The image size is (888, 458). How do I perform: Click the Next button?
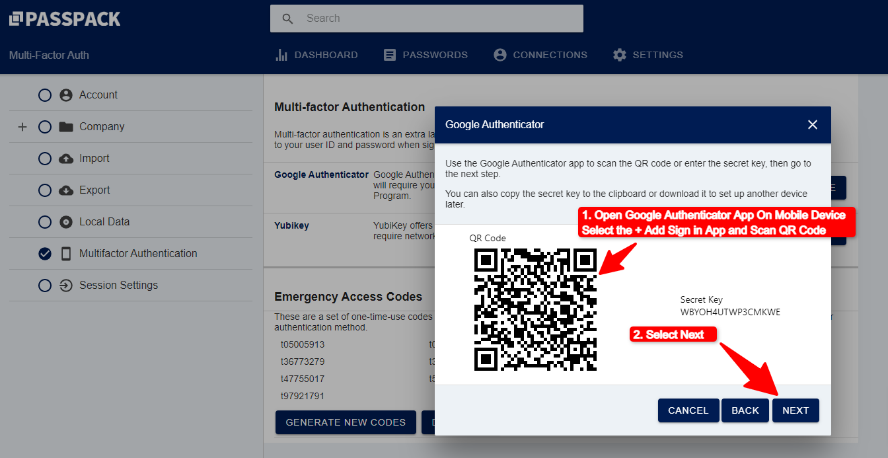pyautogui.click(x=796, y=410)
